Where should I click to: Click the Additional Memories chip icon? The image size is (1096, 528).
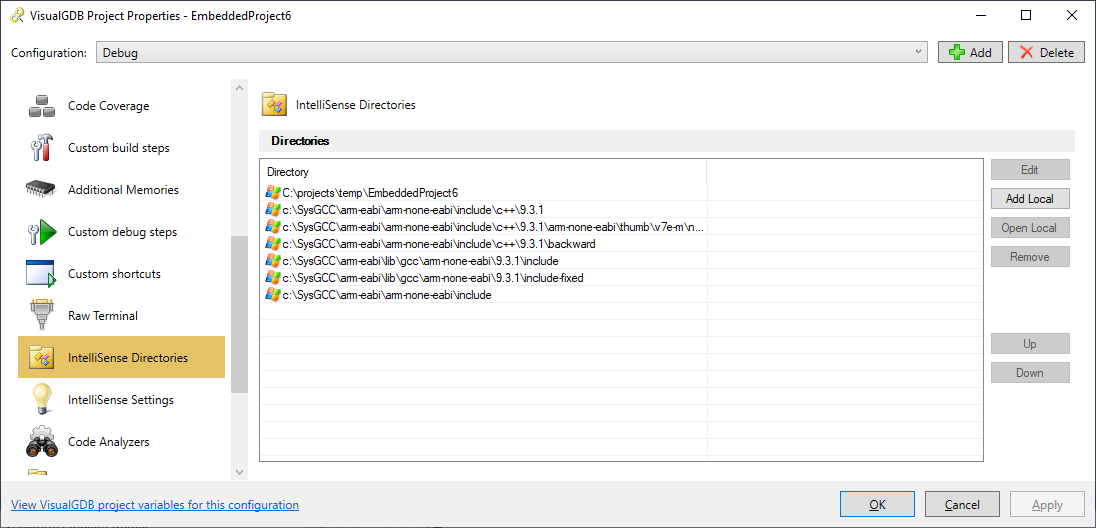(41, 190)
